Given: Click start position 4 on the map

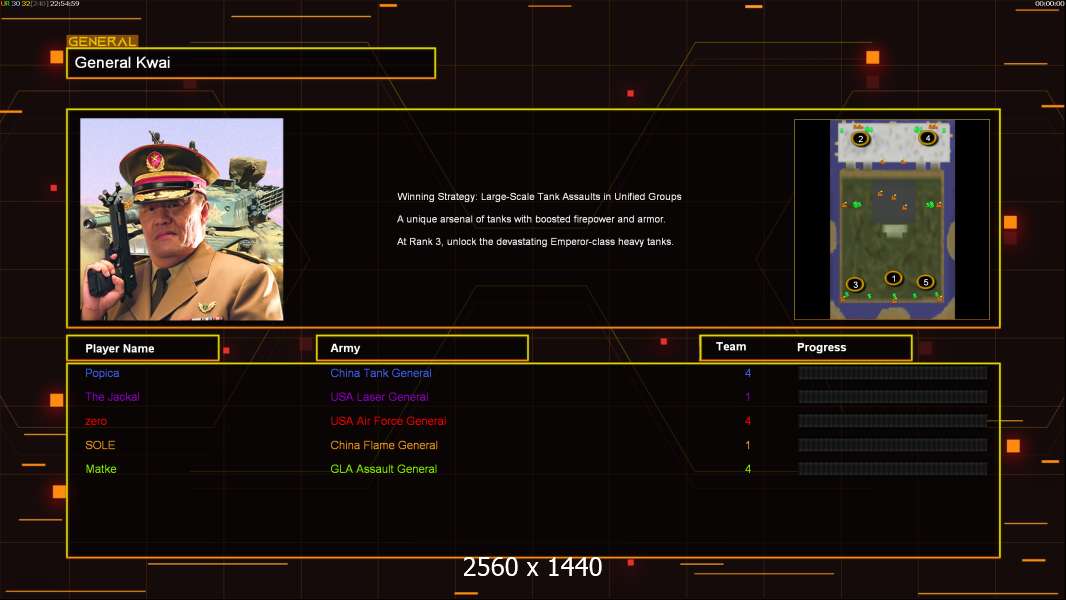Looking at the screenshot, I should click(x=927, y=138).
